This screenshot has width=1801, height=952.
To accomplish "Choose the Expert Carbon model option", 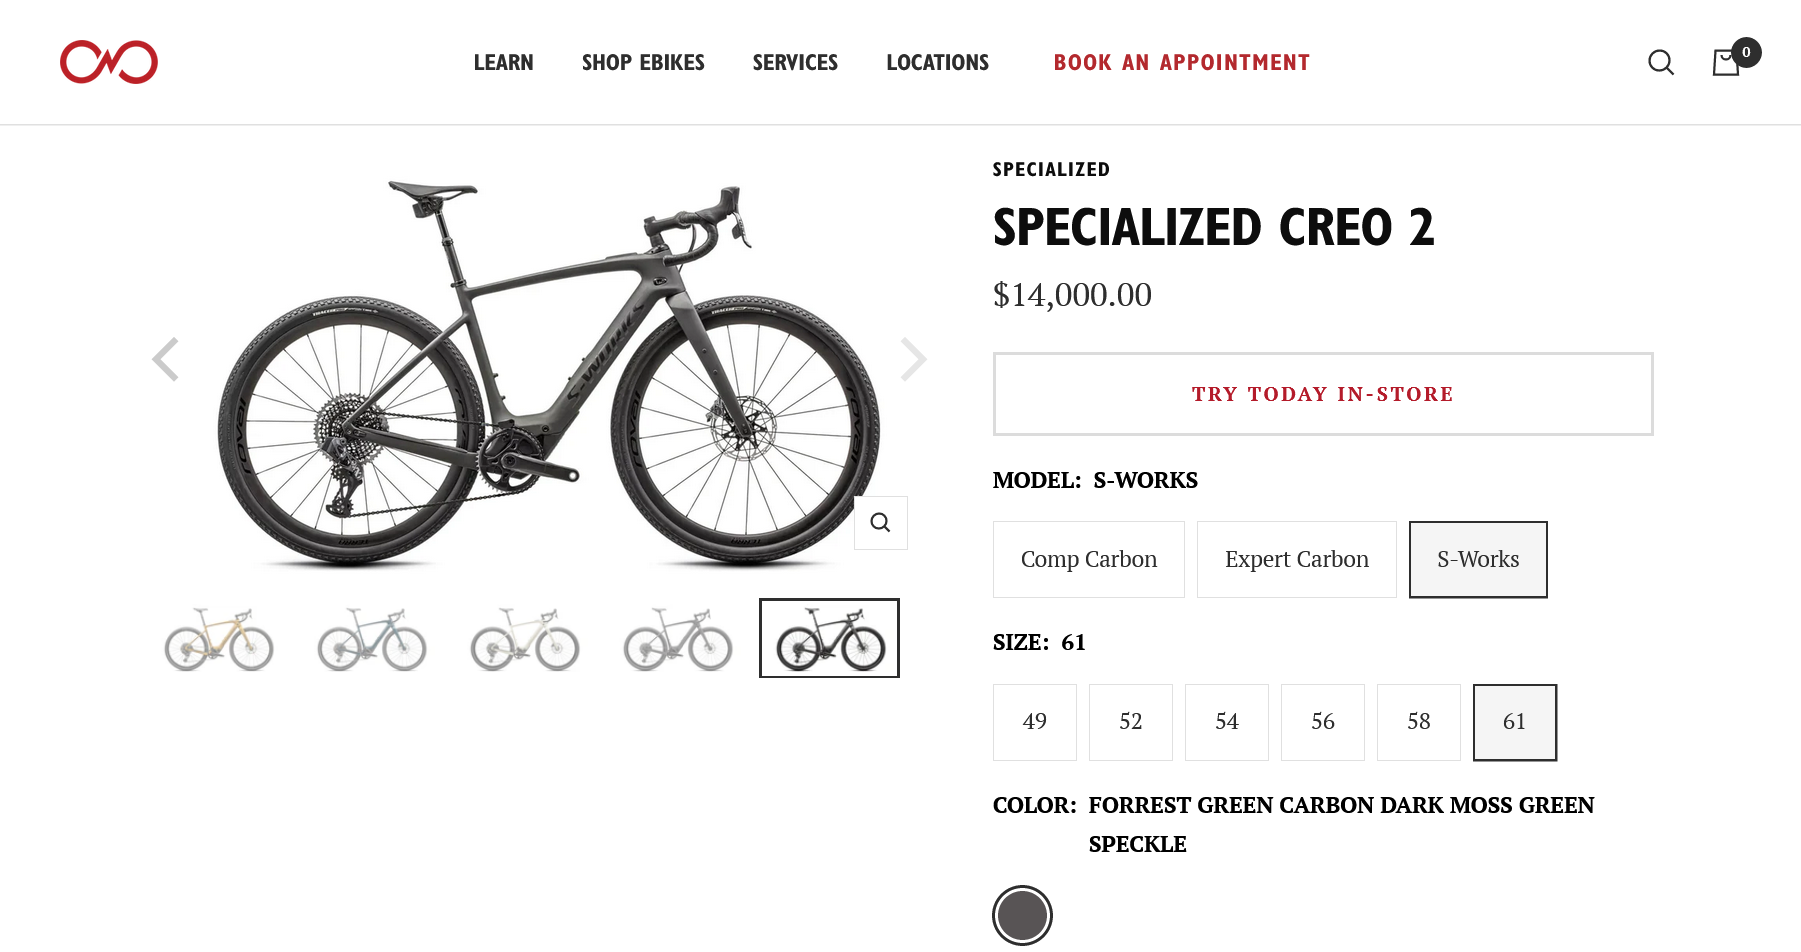I will point(1296,559).
